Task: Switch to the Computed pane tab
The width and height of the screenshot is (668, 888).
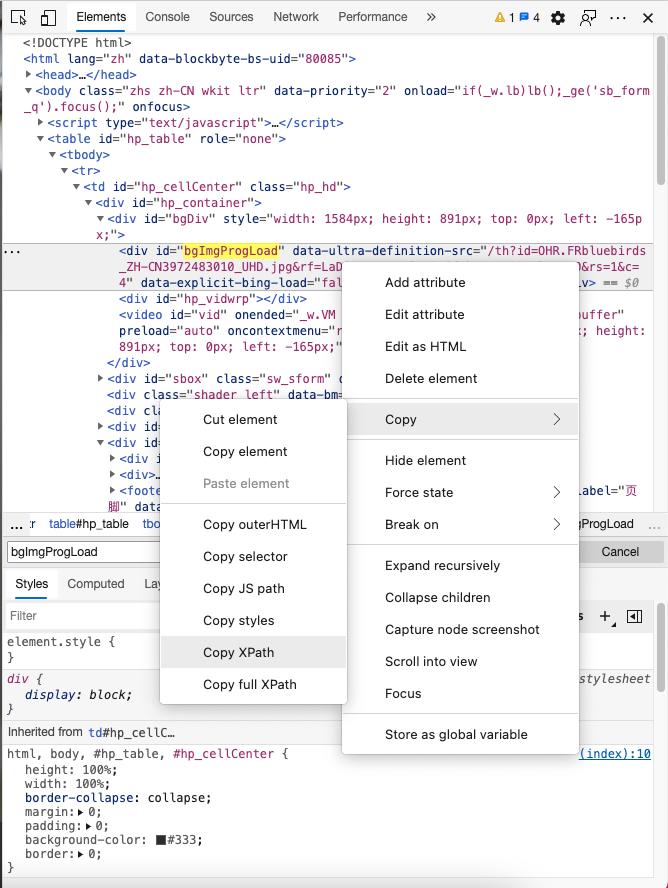Action: tap(96, 584)
